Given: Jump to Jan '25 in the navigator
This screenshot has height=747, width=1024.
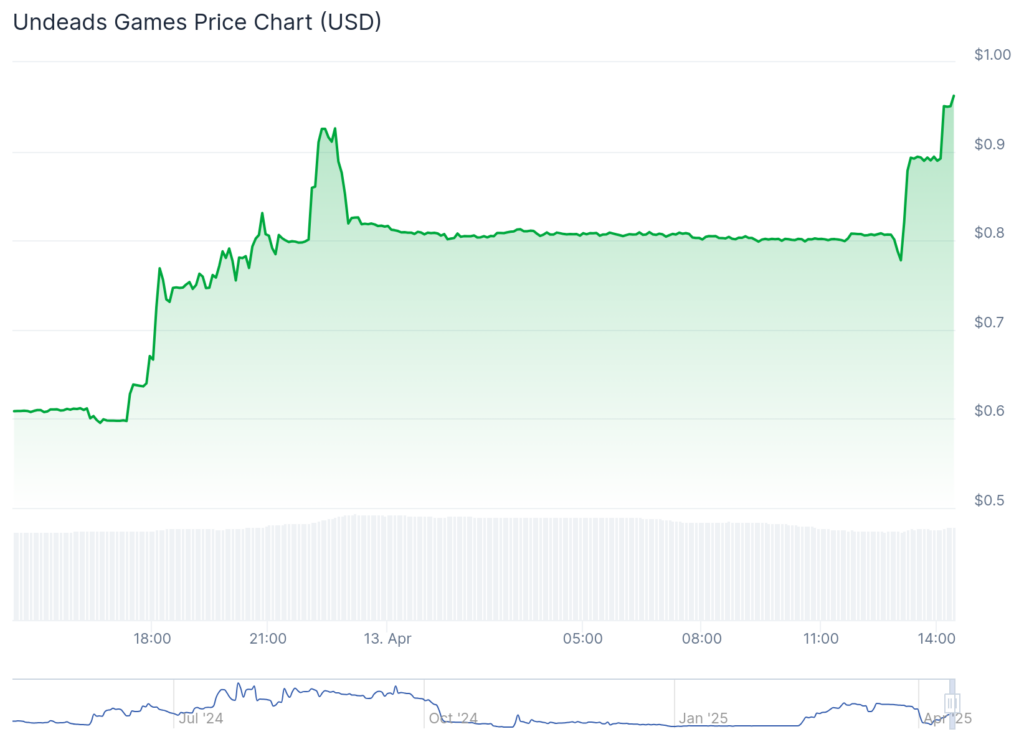Looking at the screenshot, I should pos(704,718).
